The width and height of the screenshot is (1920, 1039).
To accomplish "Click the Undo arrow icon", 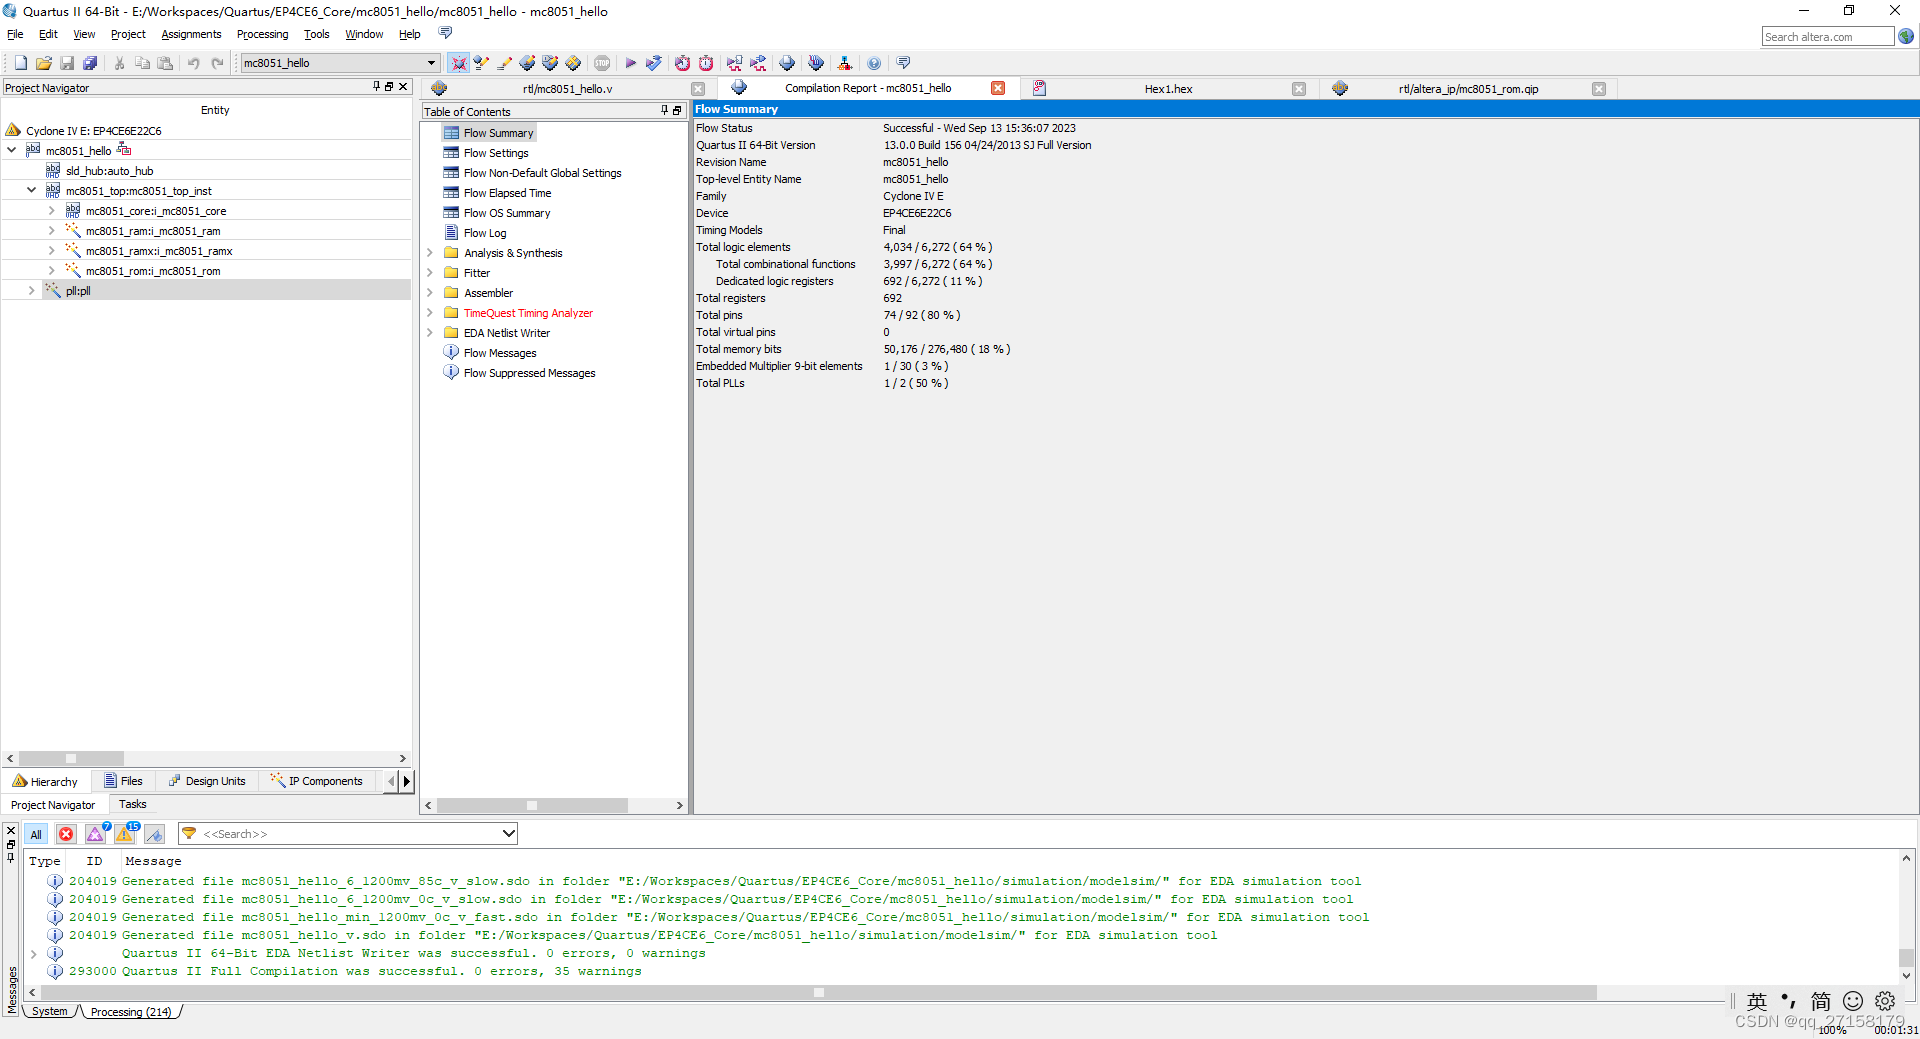I will (194, 63).
